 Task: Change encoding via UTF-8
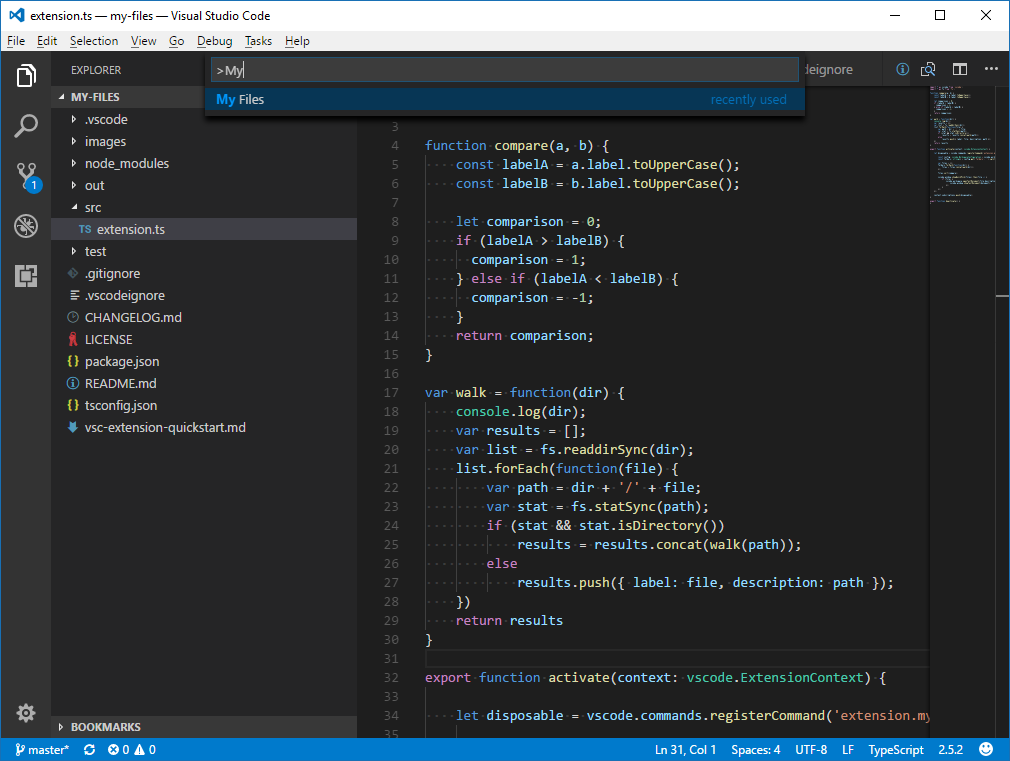811,749
